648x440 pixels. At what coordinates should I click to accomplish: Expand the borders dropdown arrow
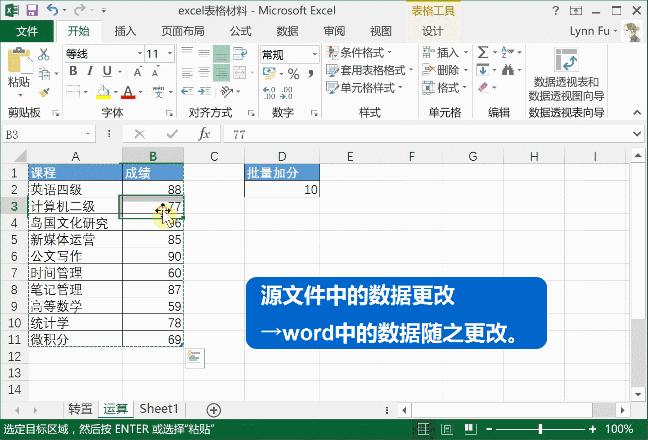coord(86,92)
